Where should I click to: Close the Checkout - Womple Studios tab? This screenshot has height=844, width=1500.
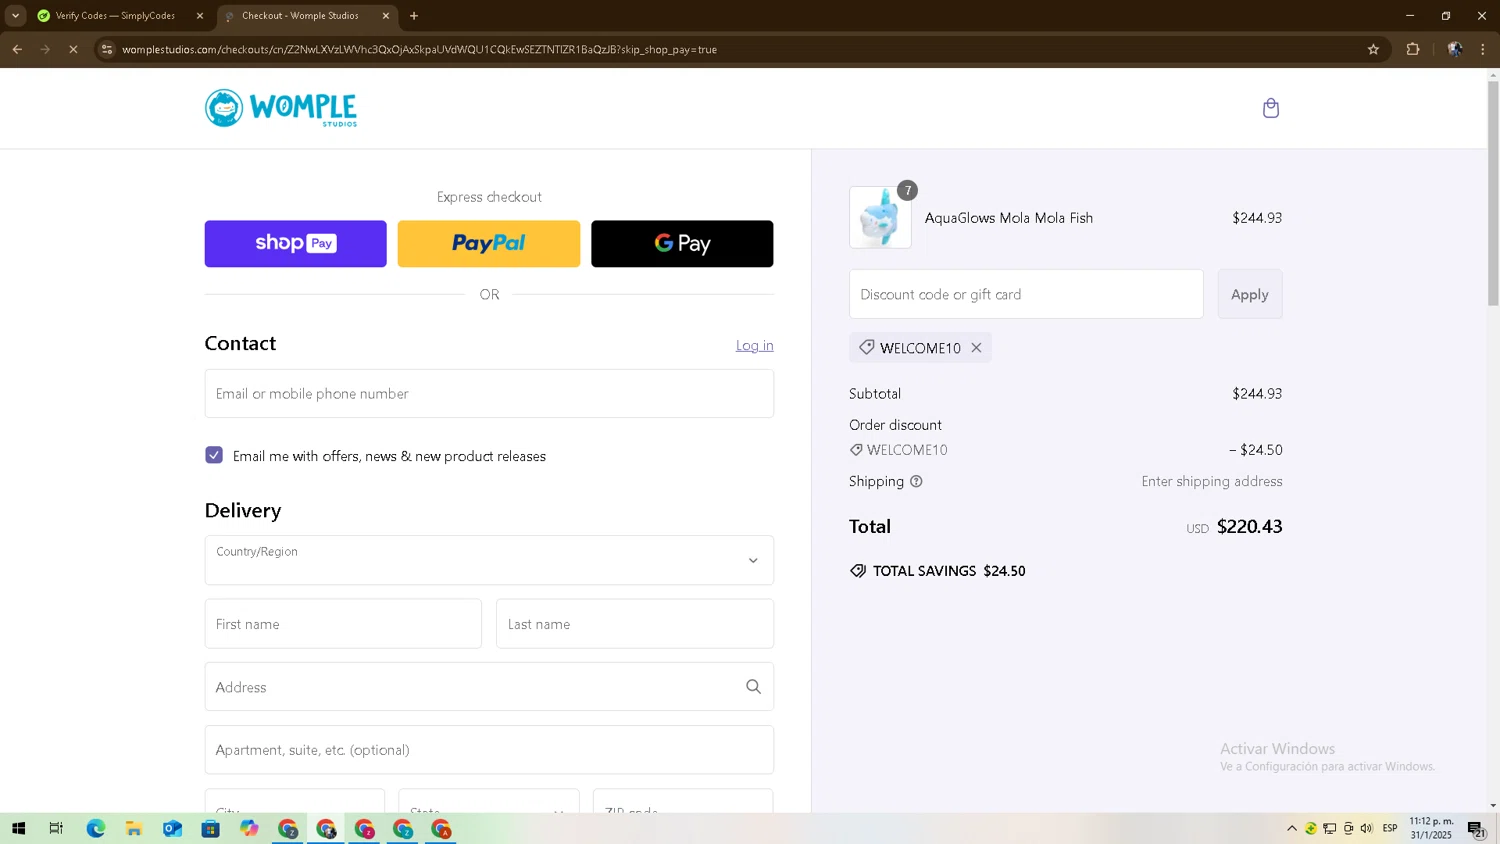click(386, 16)
